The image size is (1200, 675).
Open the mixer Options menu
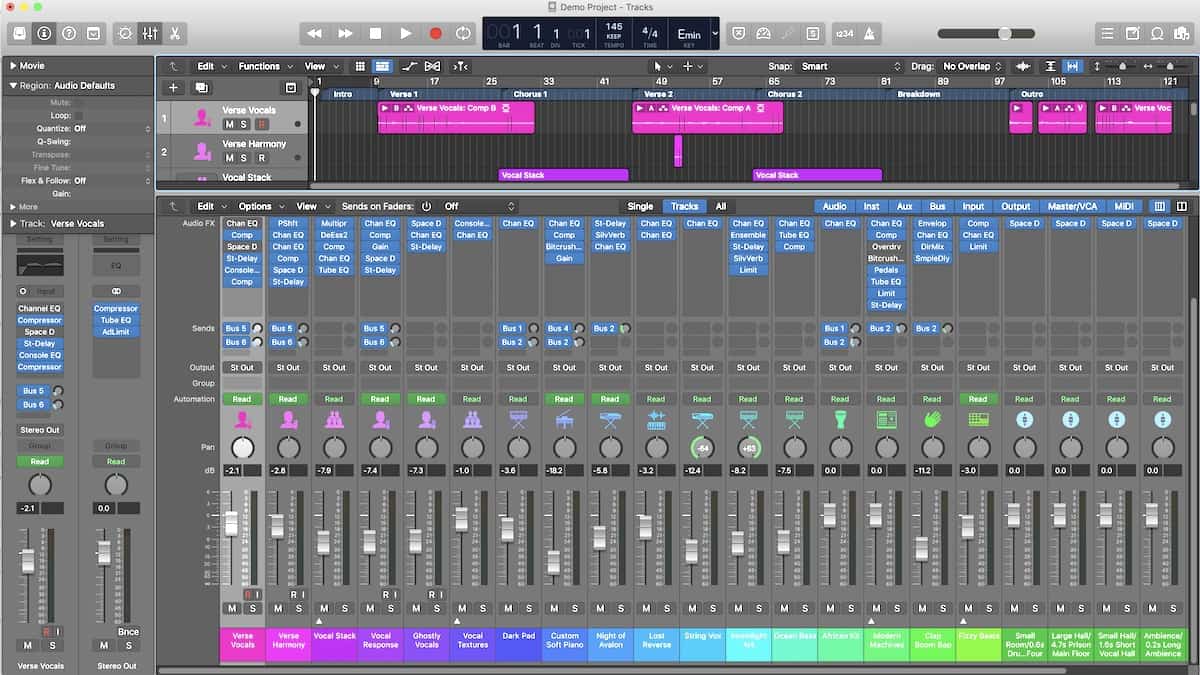[x=259, y=206]
